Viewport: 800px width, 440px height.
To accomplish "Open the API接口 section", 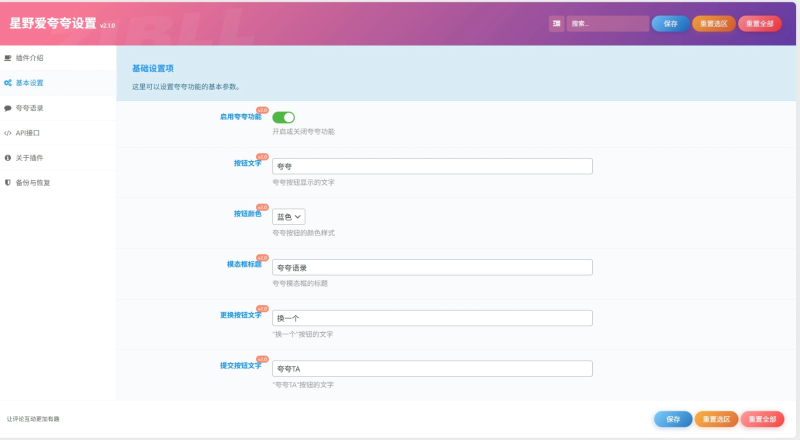I will tap(58, 133).
